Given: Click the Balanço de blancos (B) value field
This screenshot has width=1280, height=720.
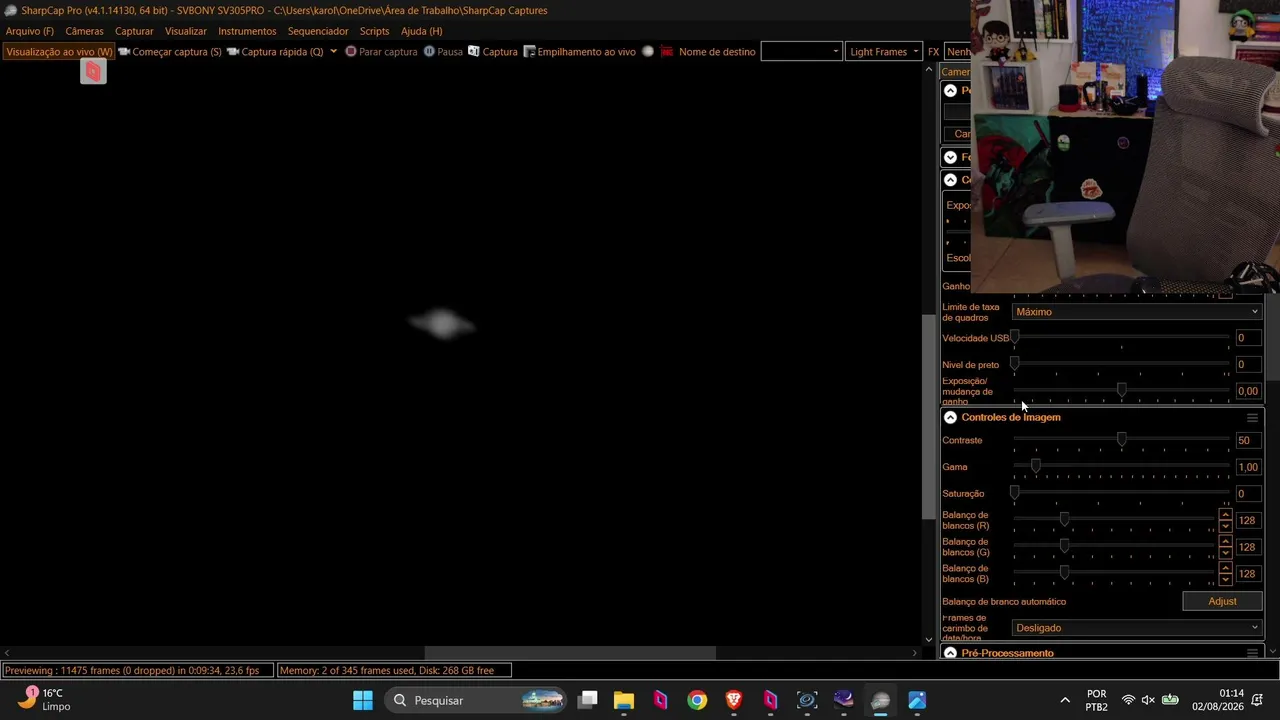Looking at the screenshot, I should click(1248, 574).
